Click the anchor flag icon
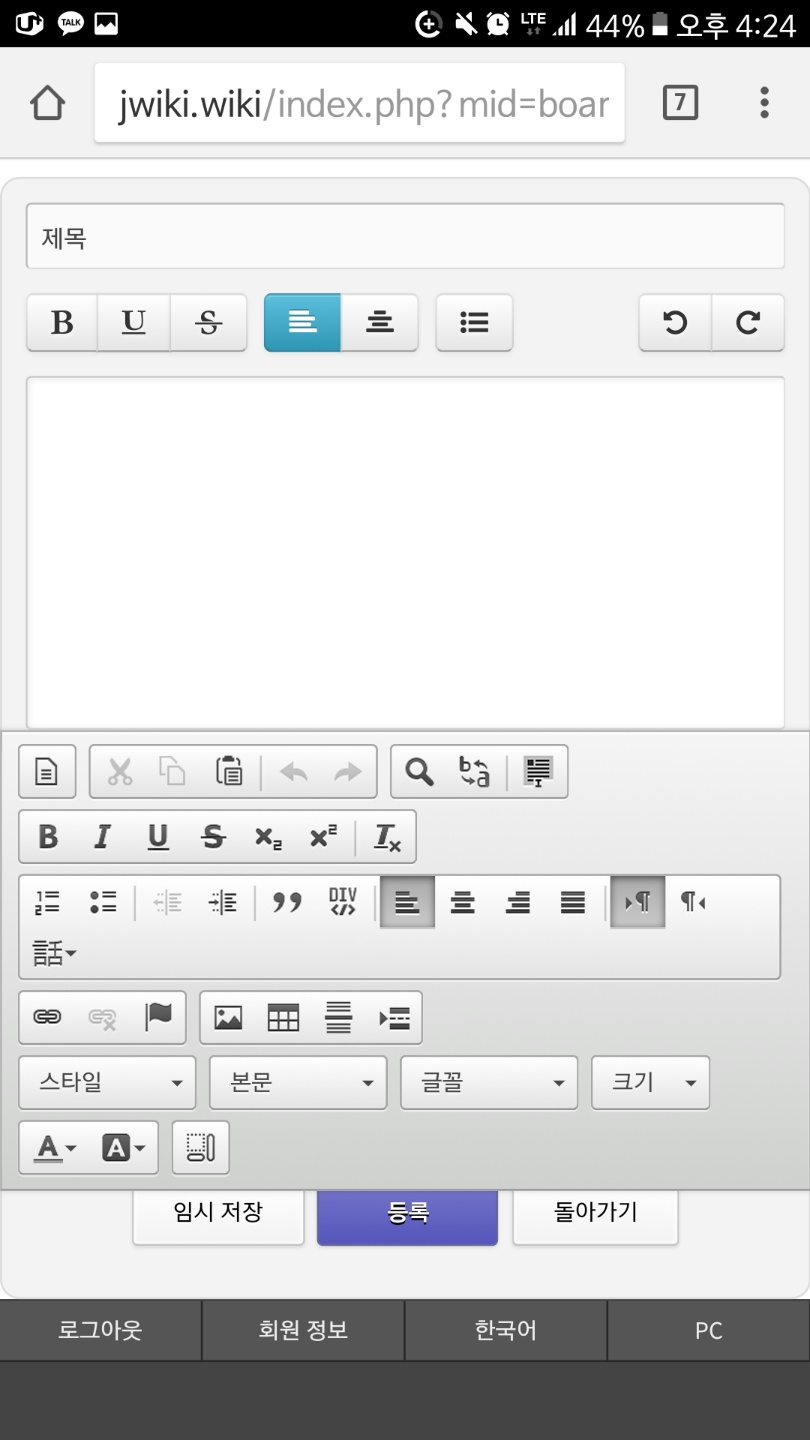 click(x=158, y=1018)
